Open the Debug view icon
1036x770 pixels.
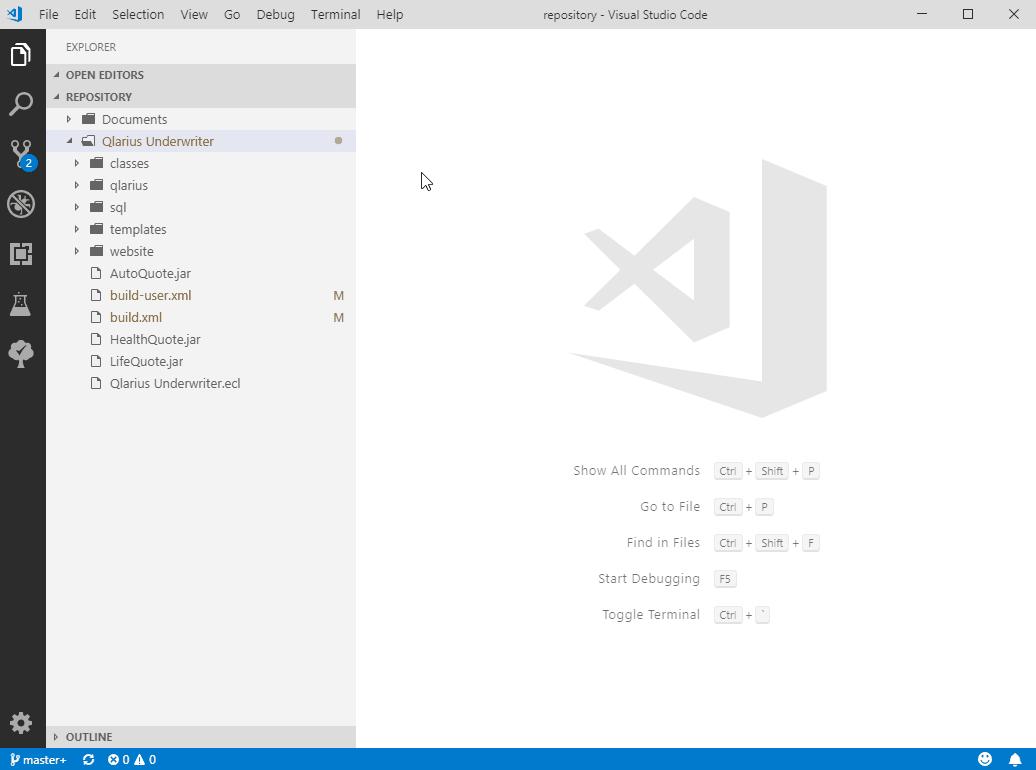tap(22, 204)
